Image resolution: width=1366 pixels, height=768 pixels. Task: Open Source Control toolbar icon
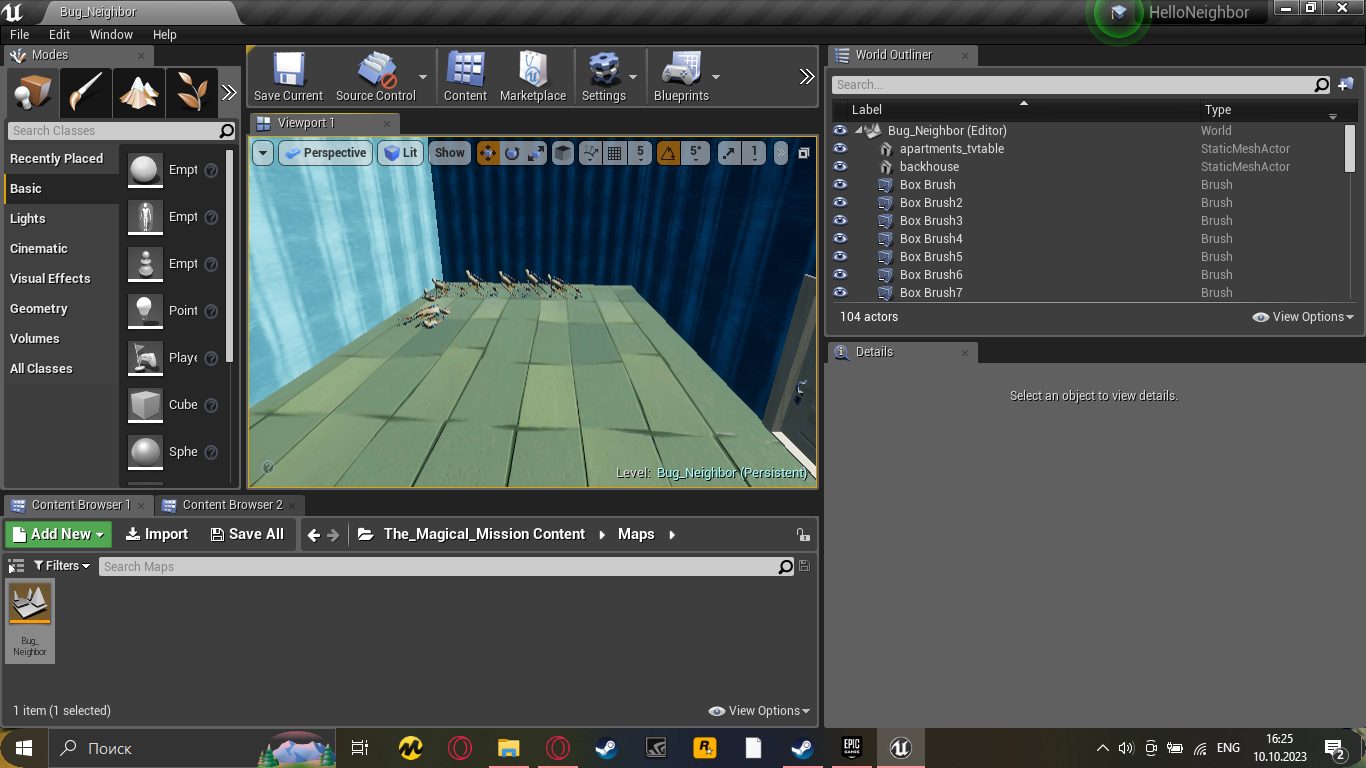coord(376,76)
